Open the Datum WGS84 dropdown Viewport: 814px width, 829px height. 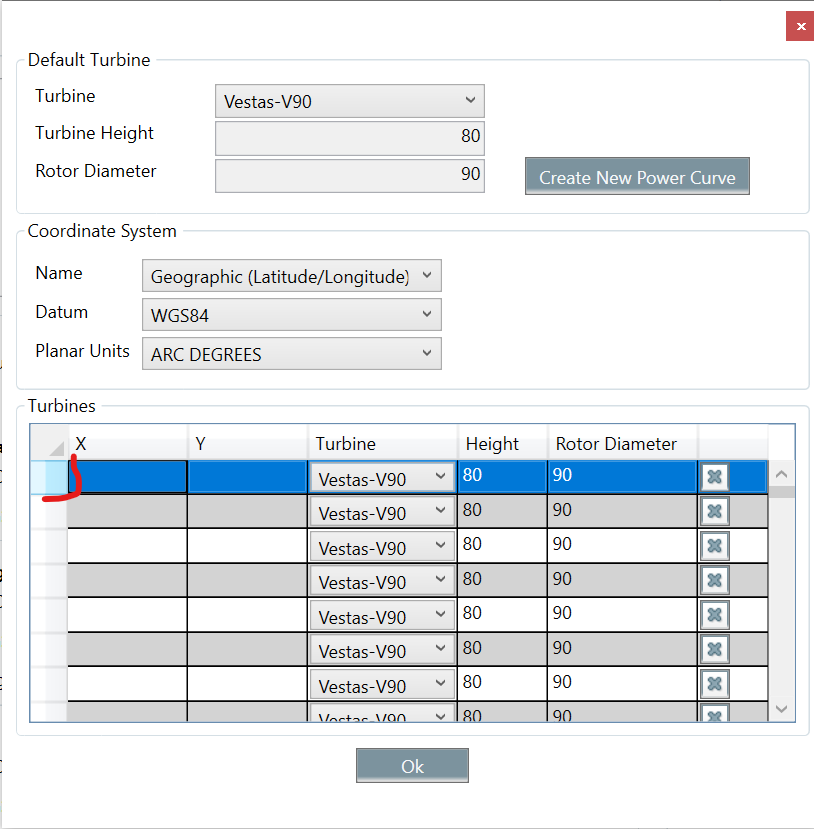(291, 315)
